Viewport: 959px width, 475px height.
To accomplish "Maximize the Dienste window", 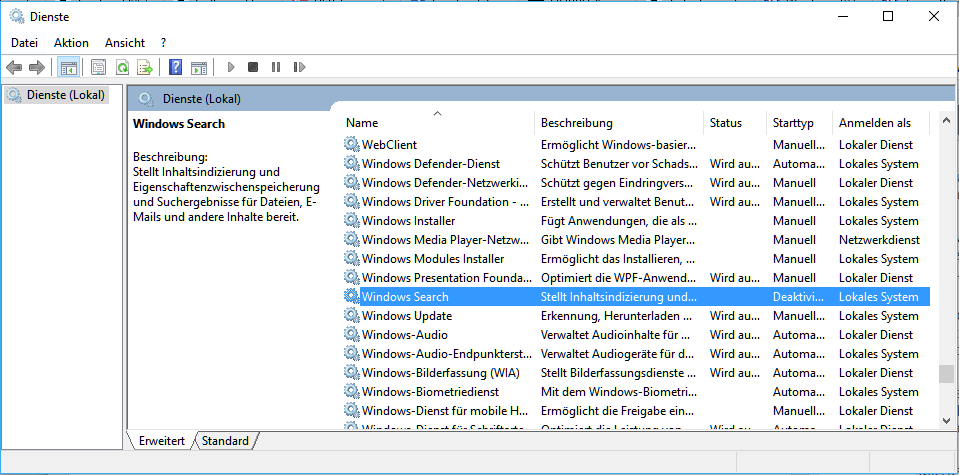I will point(888,17).
